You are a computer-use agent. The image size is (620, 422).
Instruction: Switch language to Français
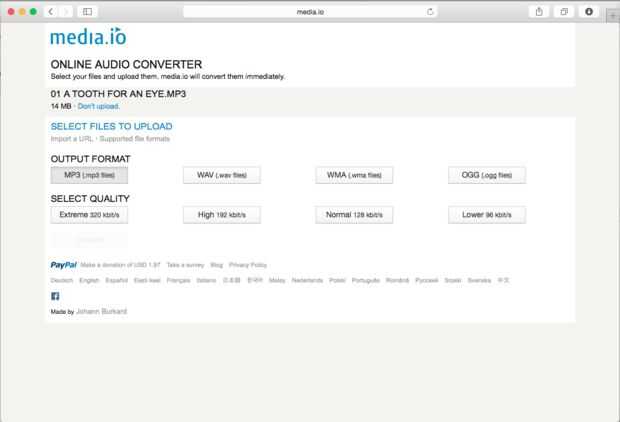click(178, 280)
